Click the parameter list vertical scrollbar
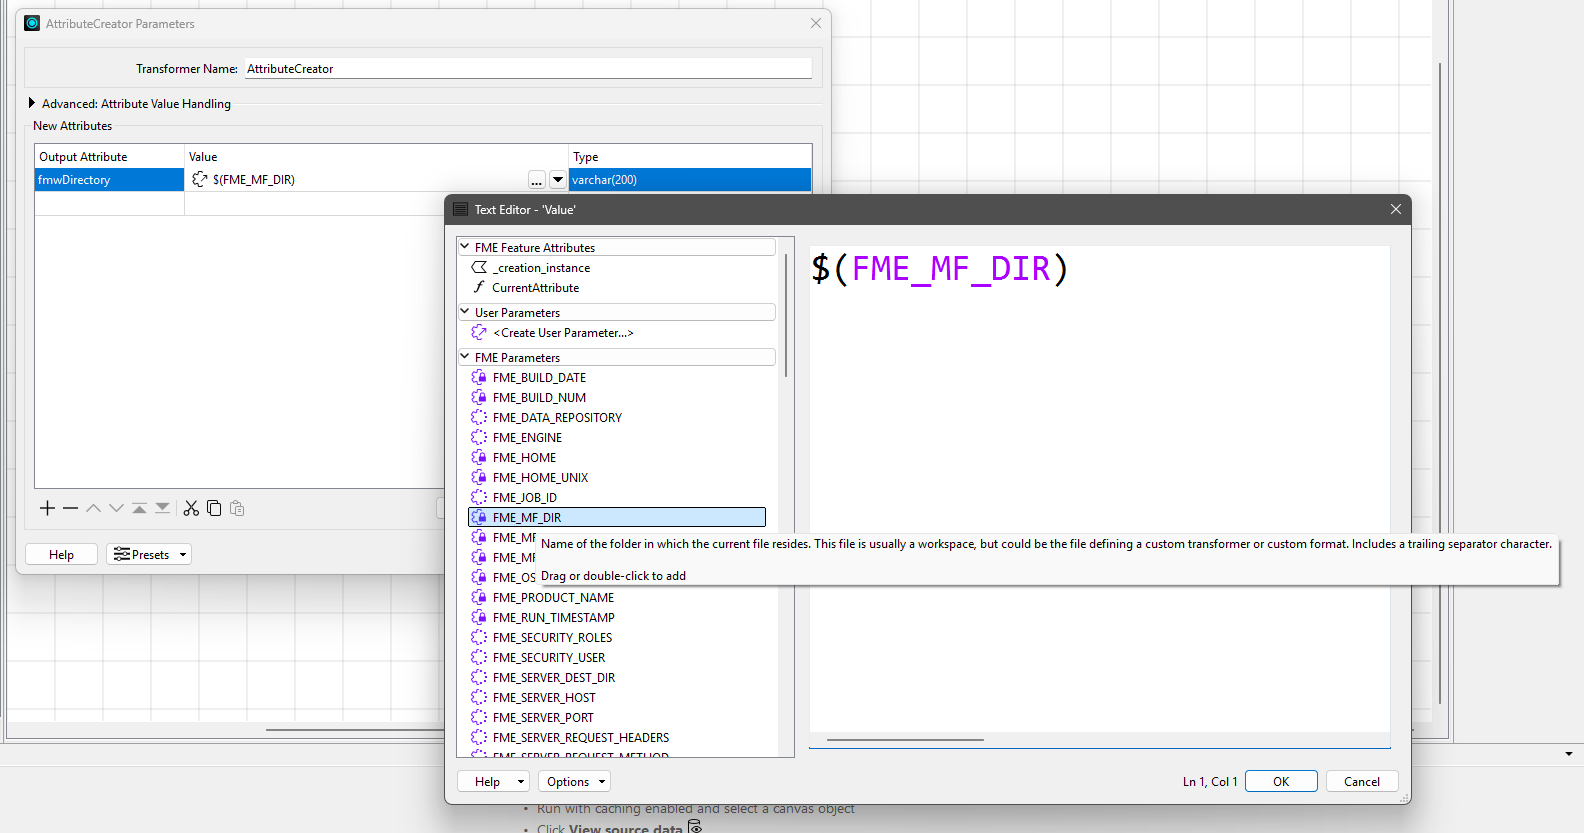The image size is (1584, 833). (x=786, y=314)
